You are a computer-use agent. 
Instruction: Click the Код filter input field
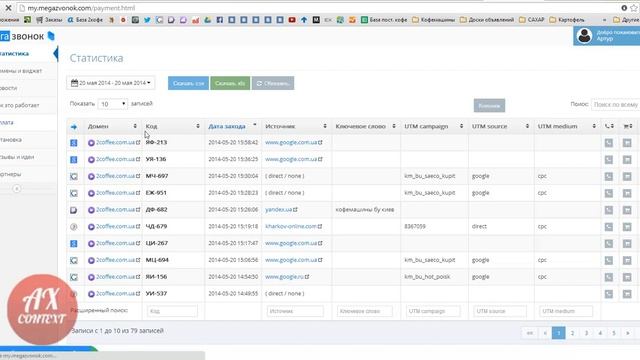click(x=172, y=311)
